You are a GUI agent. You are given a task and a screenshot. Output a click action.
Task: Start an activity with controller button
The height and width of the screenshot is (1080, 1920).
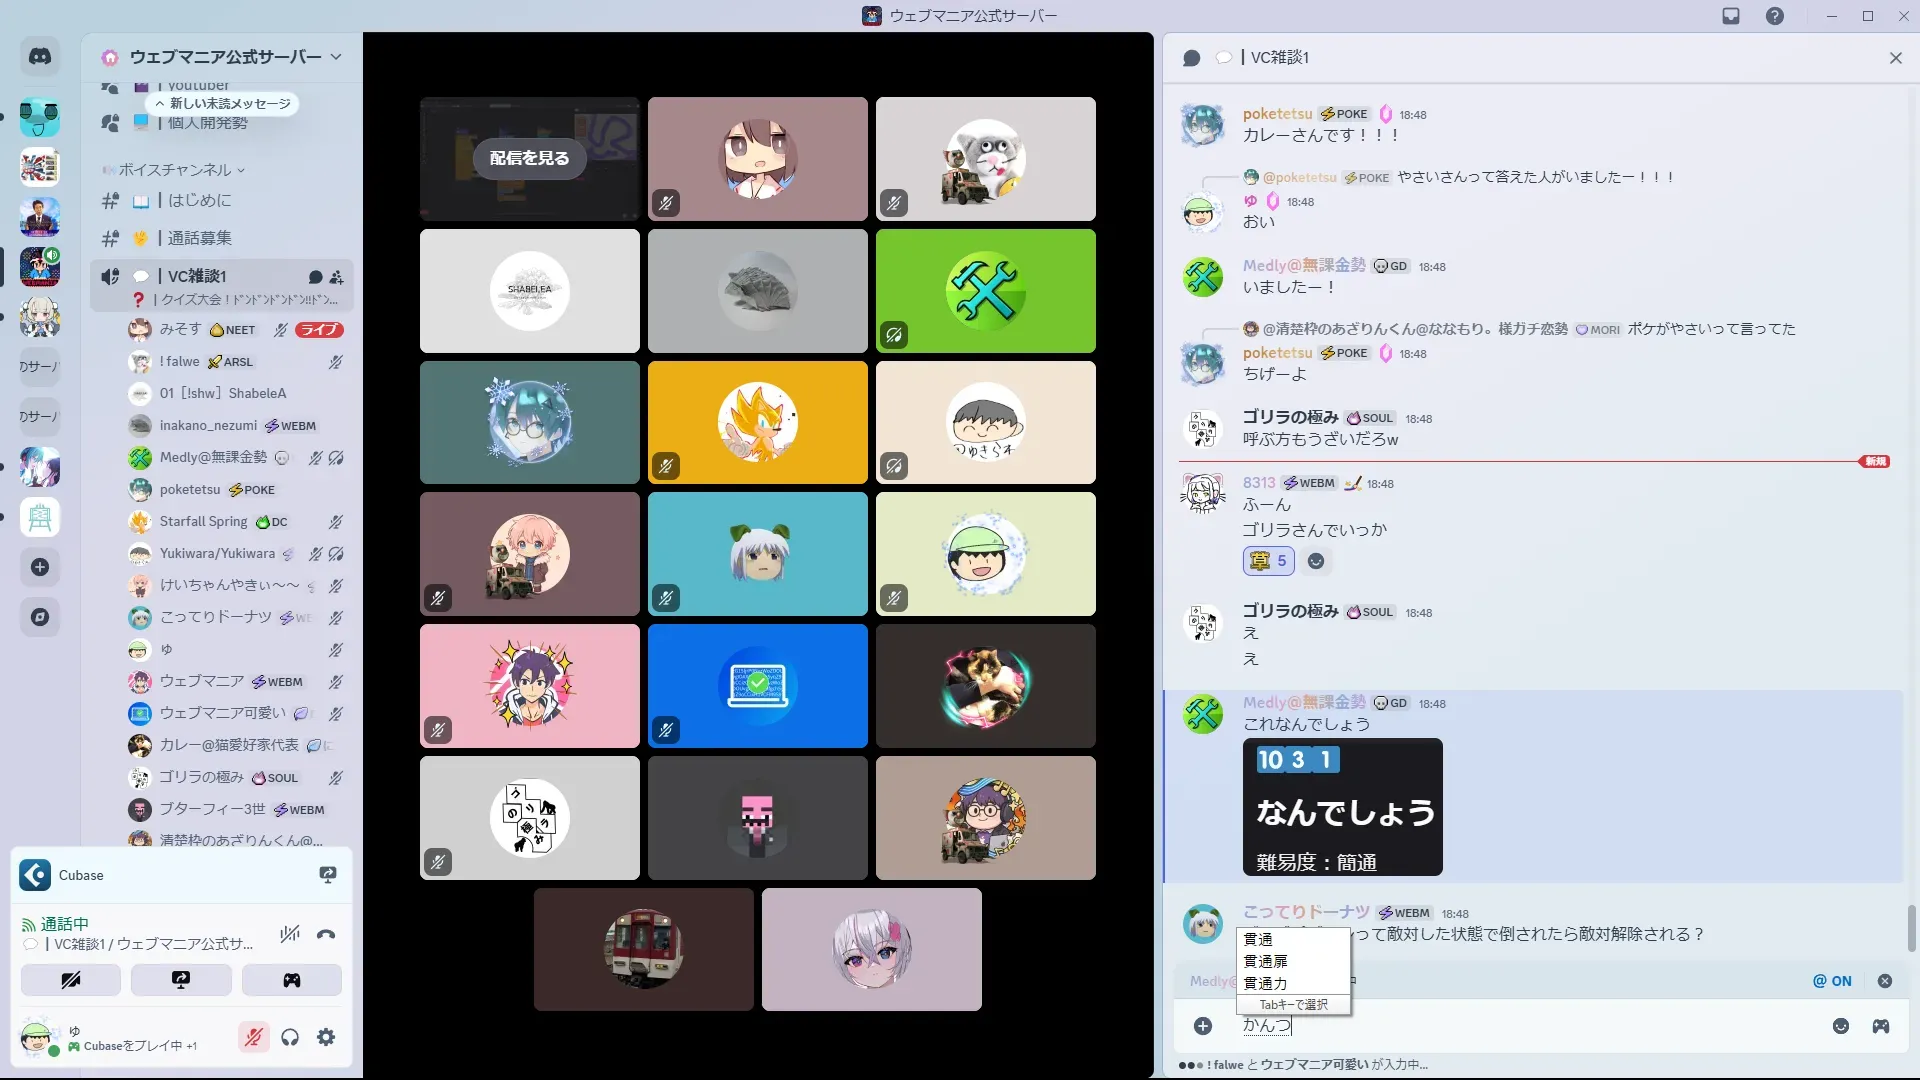(291, 980)
